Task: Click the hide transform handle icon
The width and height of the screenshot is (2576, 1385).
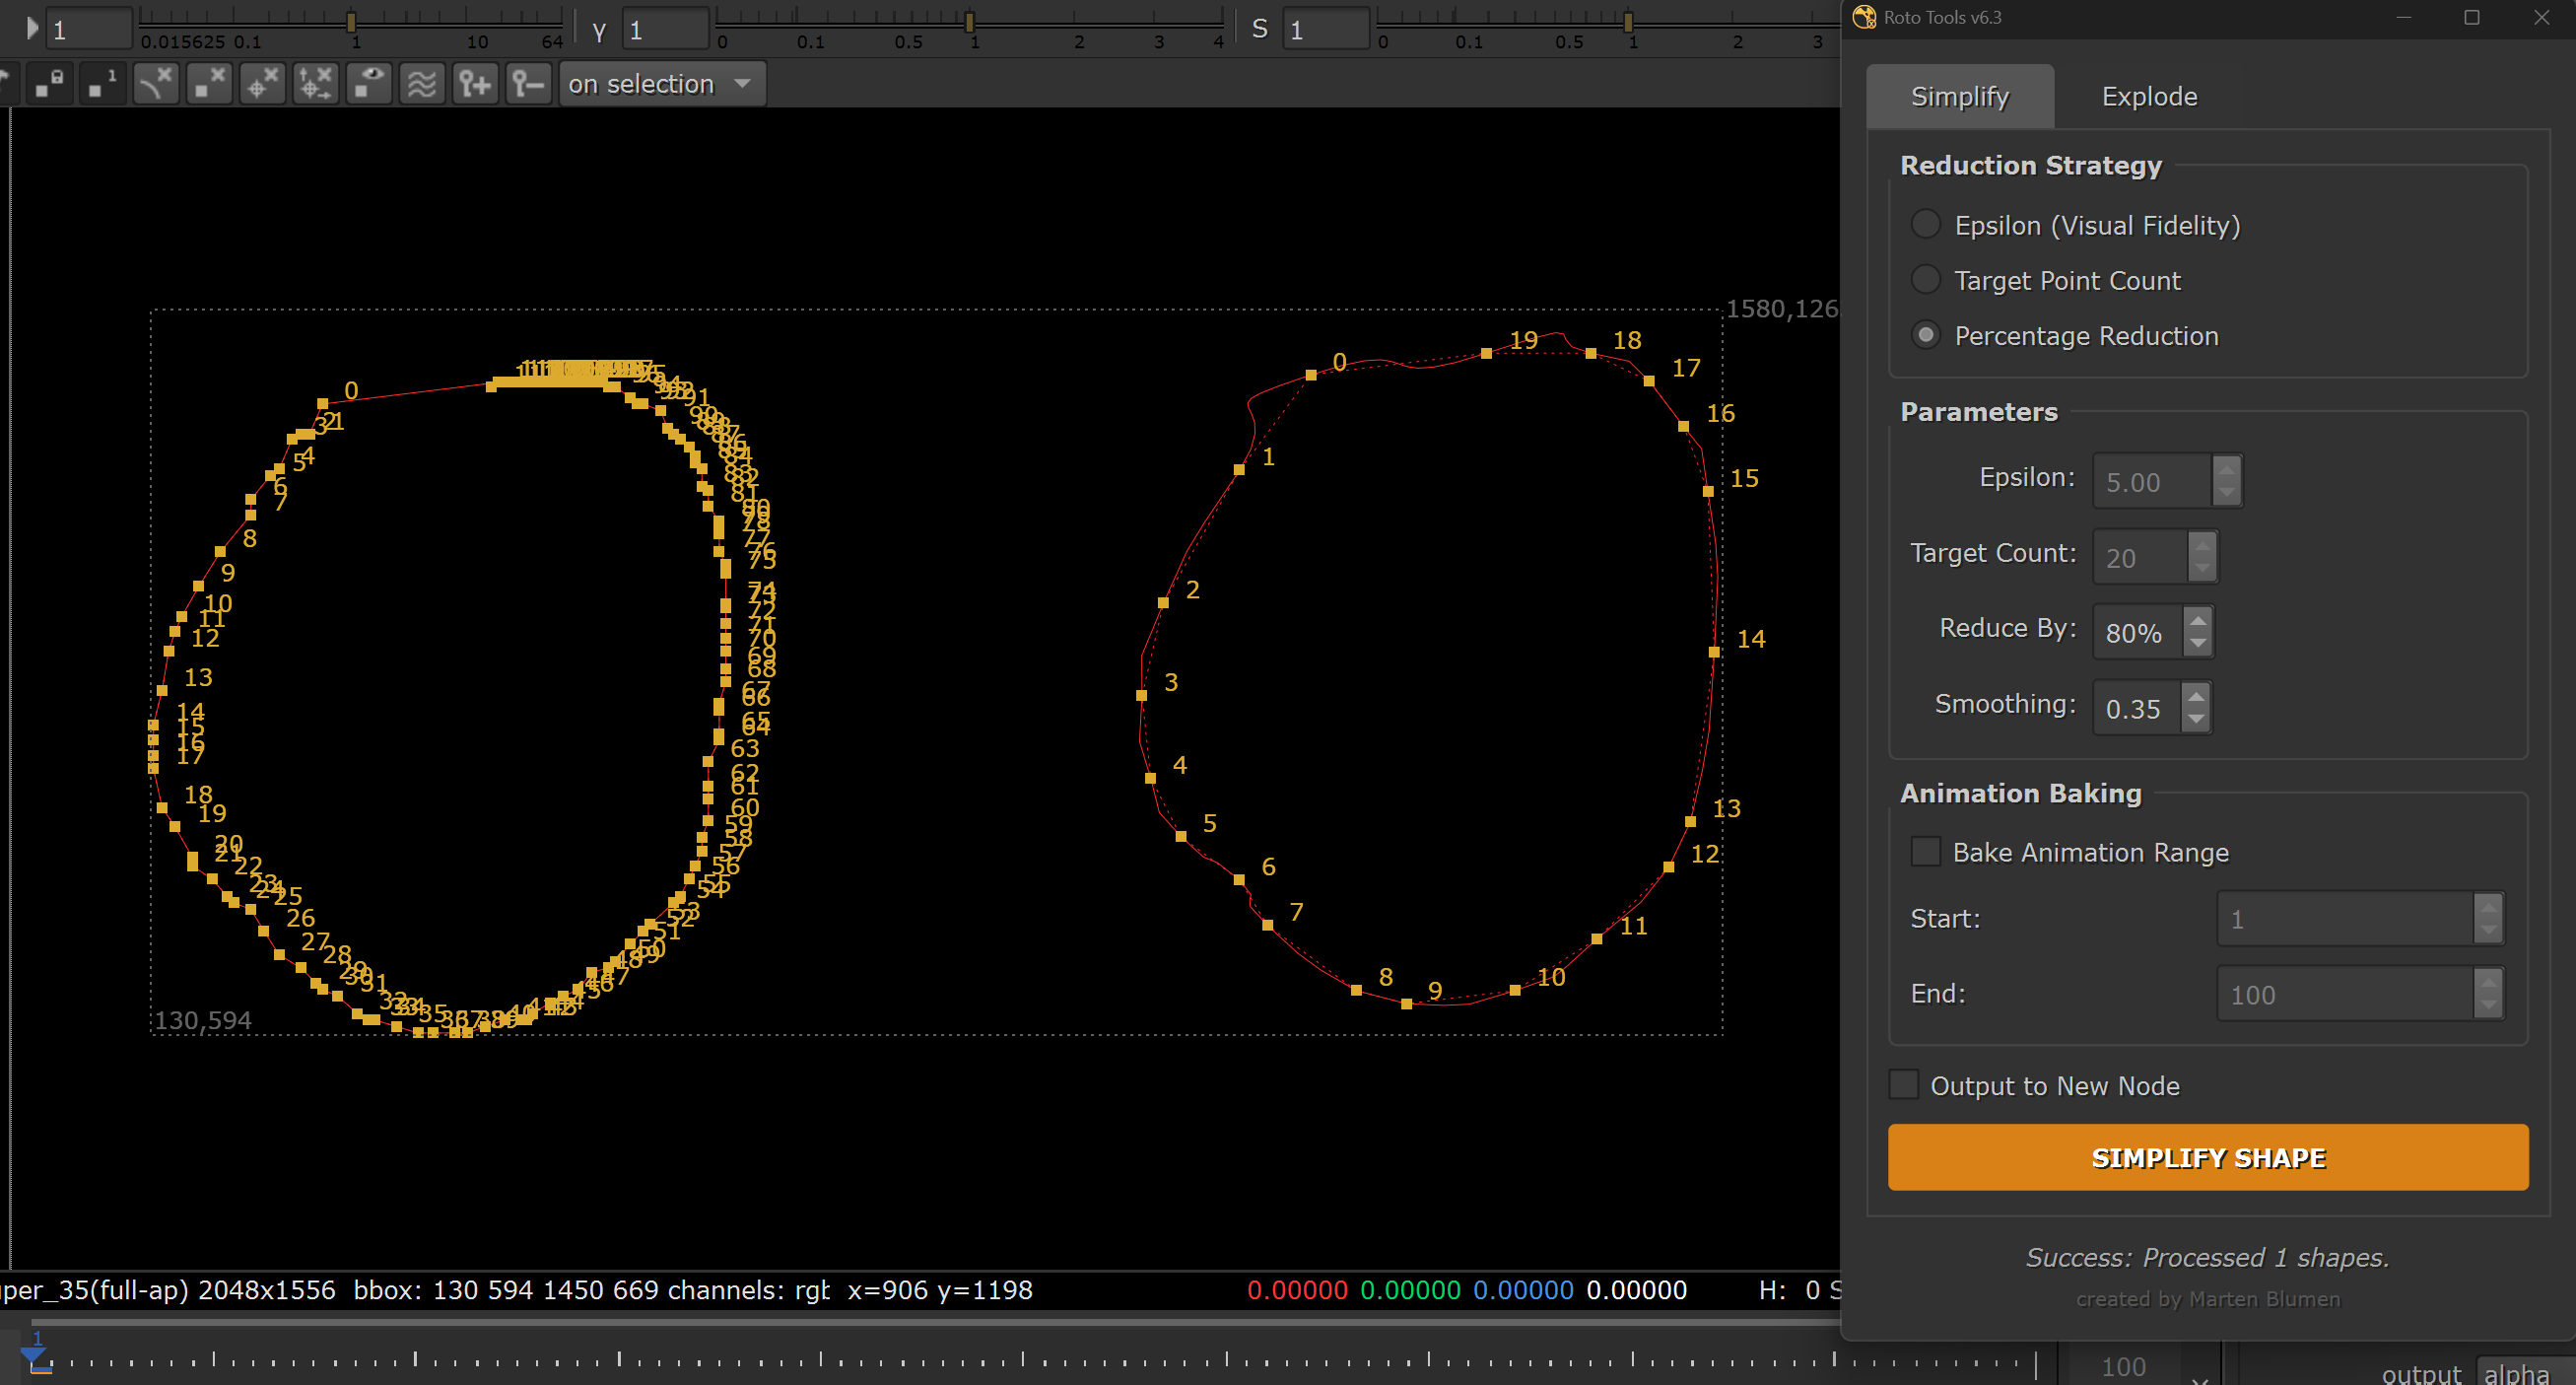Action: tap(262, 83)
